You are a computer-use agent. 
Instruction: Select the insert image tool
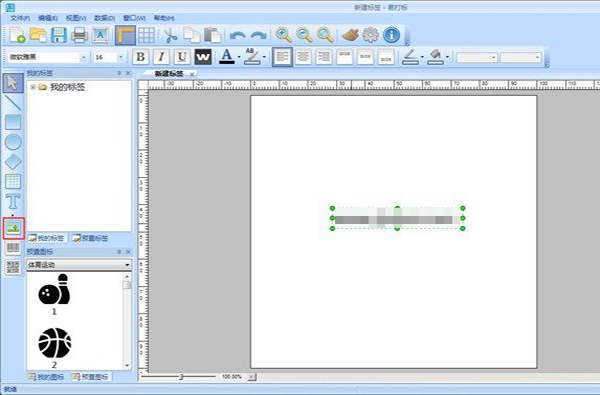click(x=13, y=229)
